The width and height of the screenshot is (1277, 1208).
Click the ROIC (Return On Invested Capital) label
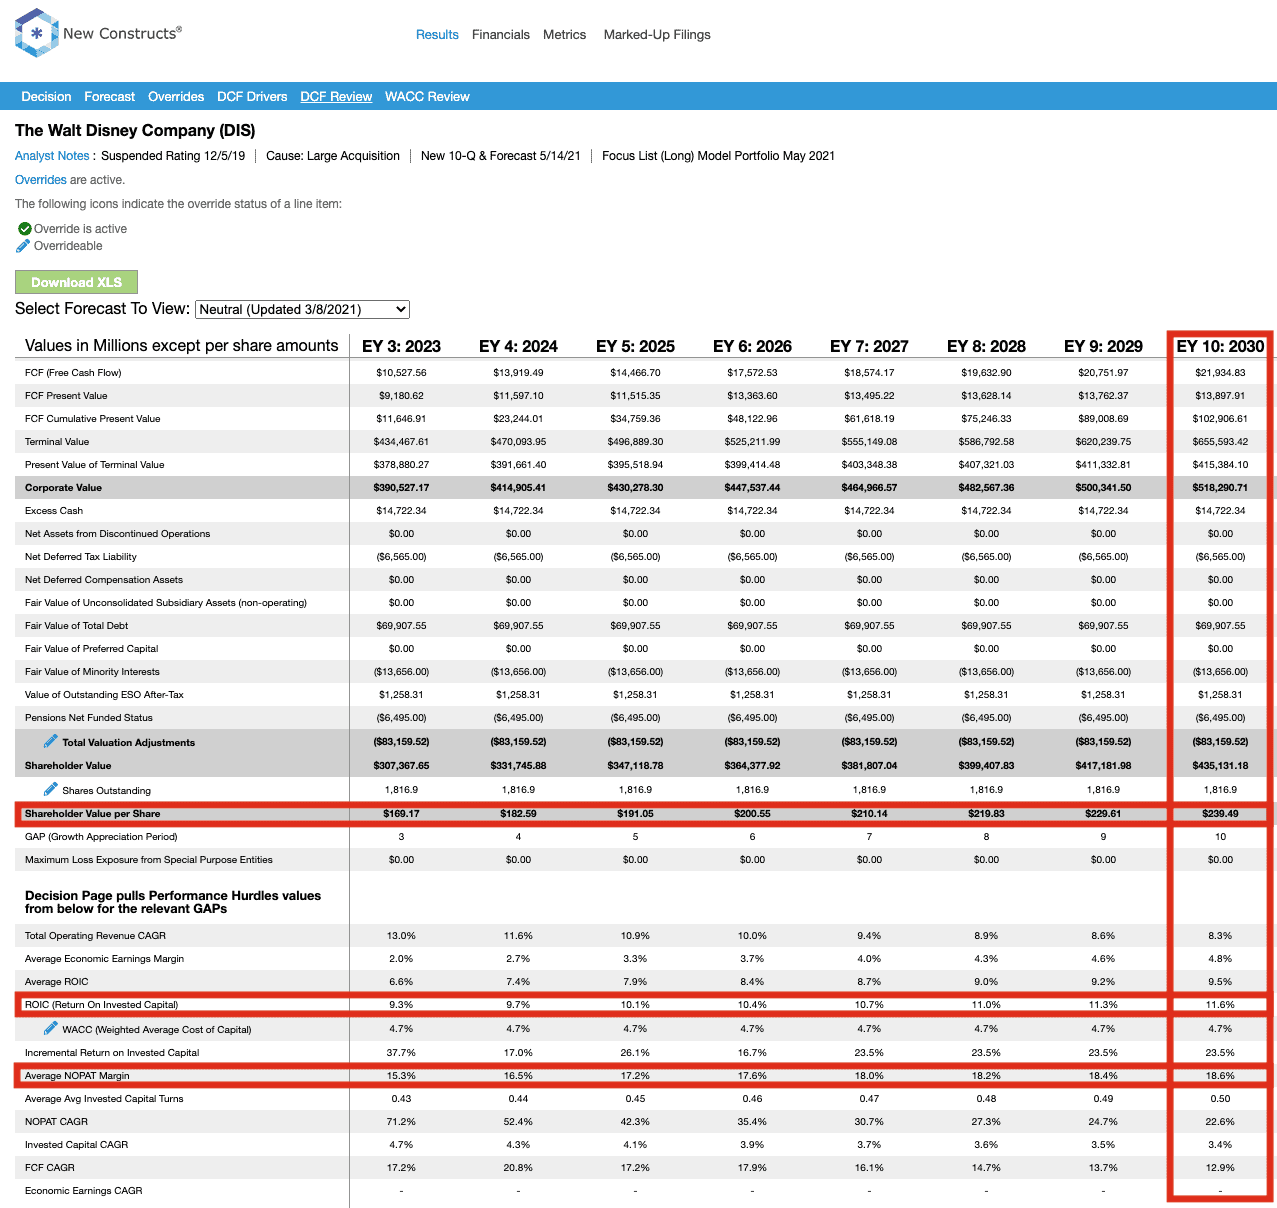point(101,1005)
